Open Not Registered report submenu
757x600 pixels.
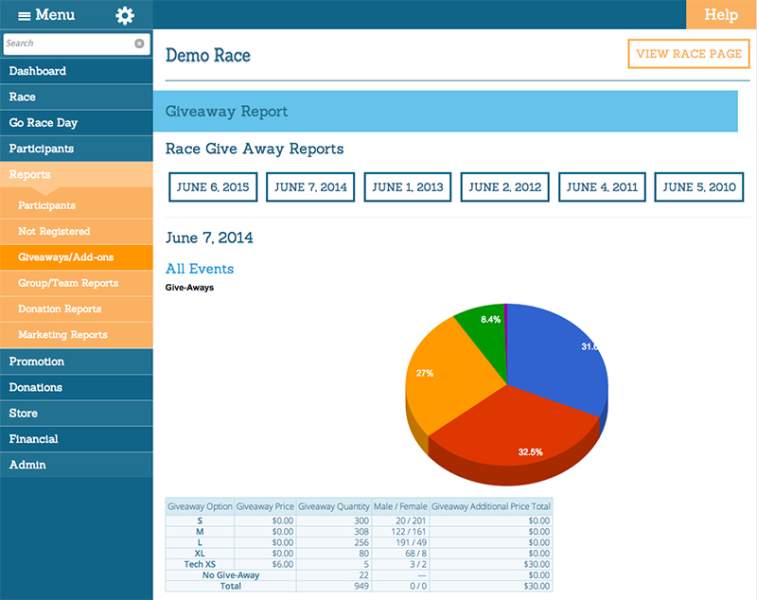(53, 231)
